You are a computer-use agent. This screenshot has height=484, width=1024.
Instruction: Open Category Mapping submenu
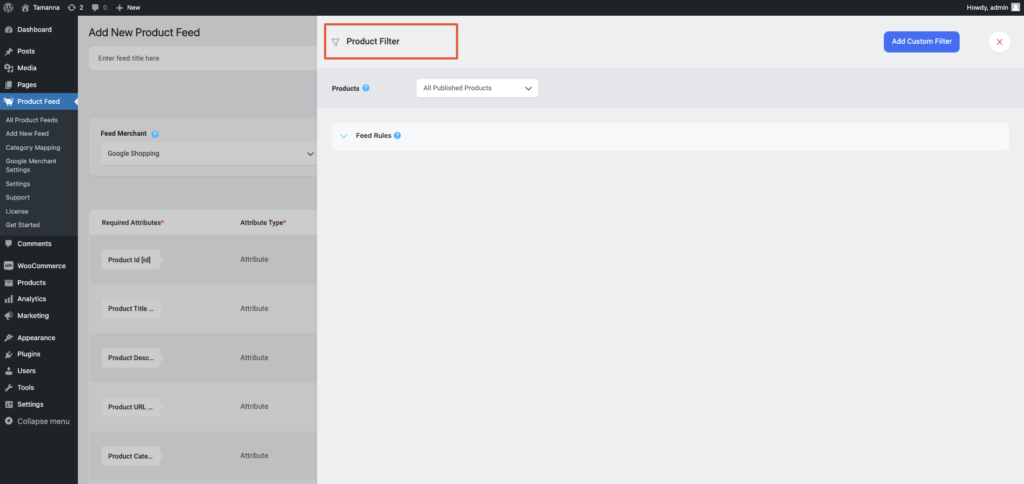(33, 148)
